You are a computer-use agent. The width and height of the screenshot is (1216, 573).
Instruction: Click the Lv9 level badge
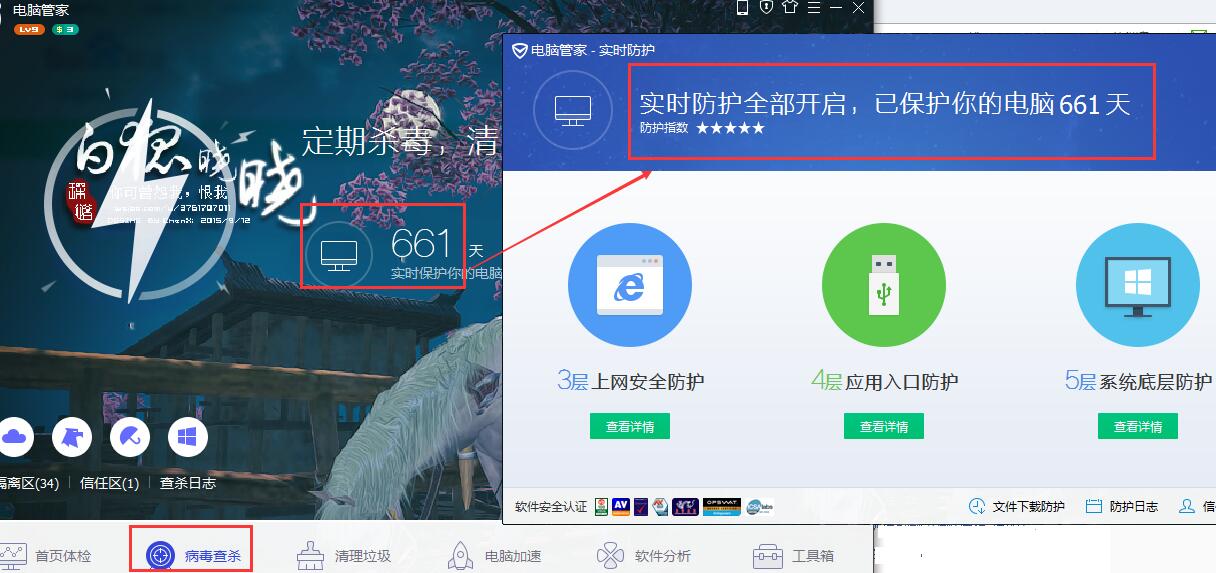[28, 29]
